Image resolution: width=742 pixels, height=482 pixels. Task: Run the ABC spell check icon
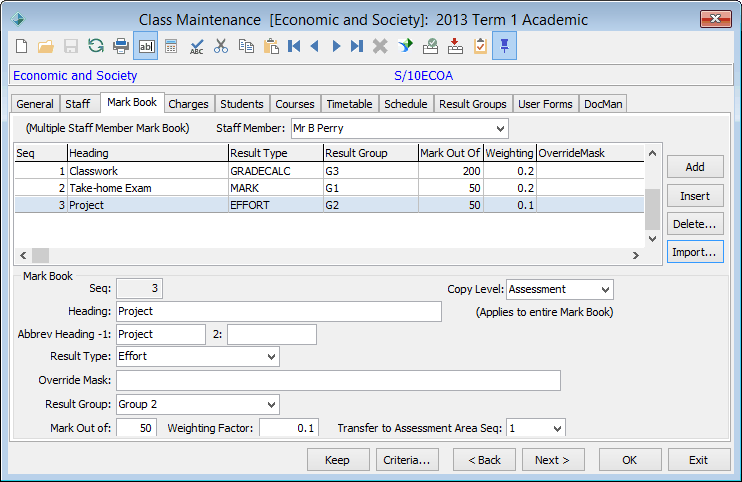pos(196,46)
